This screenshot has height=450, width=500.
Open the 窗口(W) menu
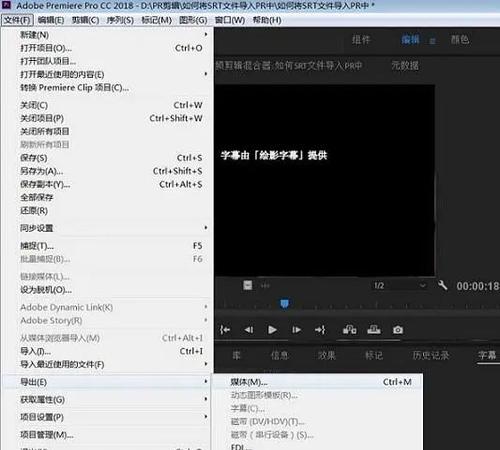coord(230,20)
